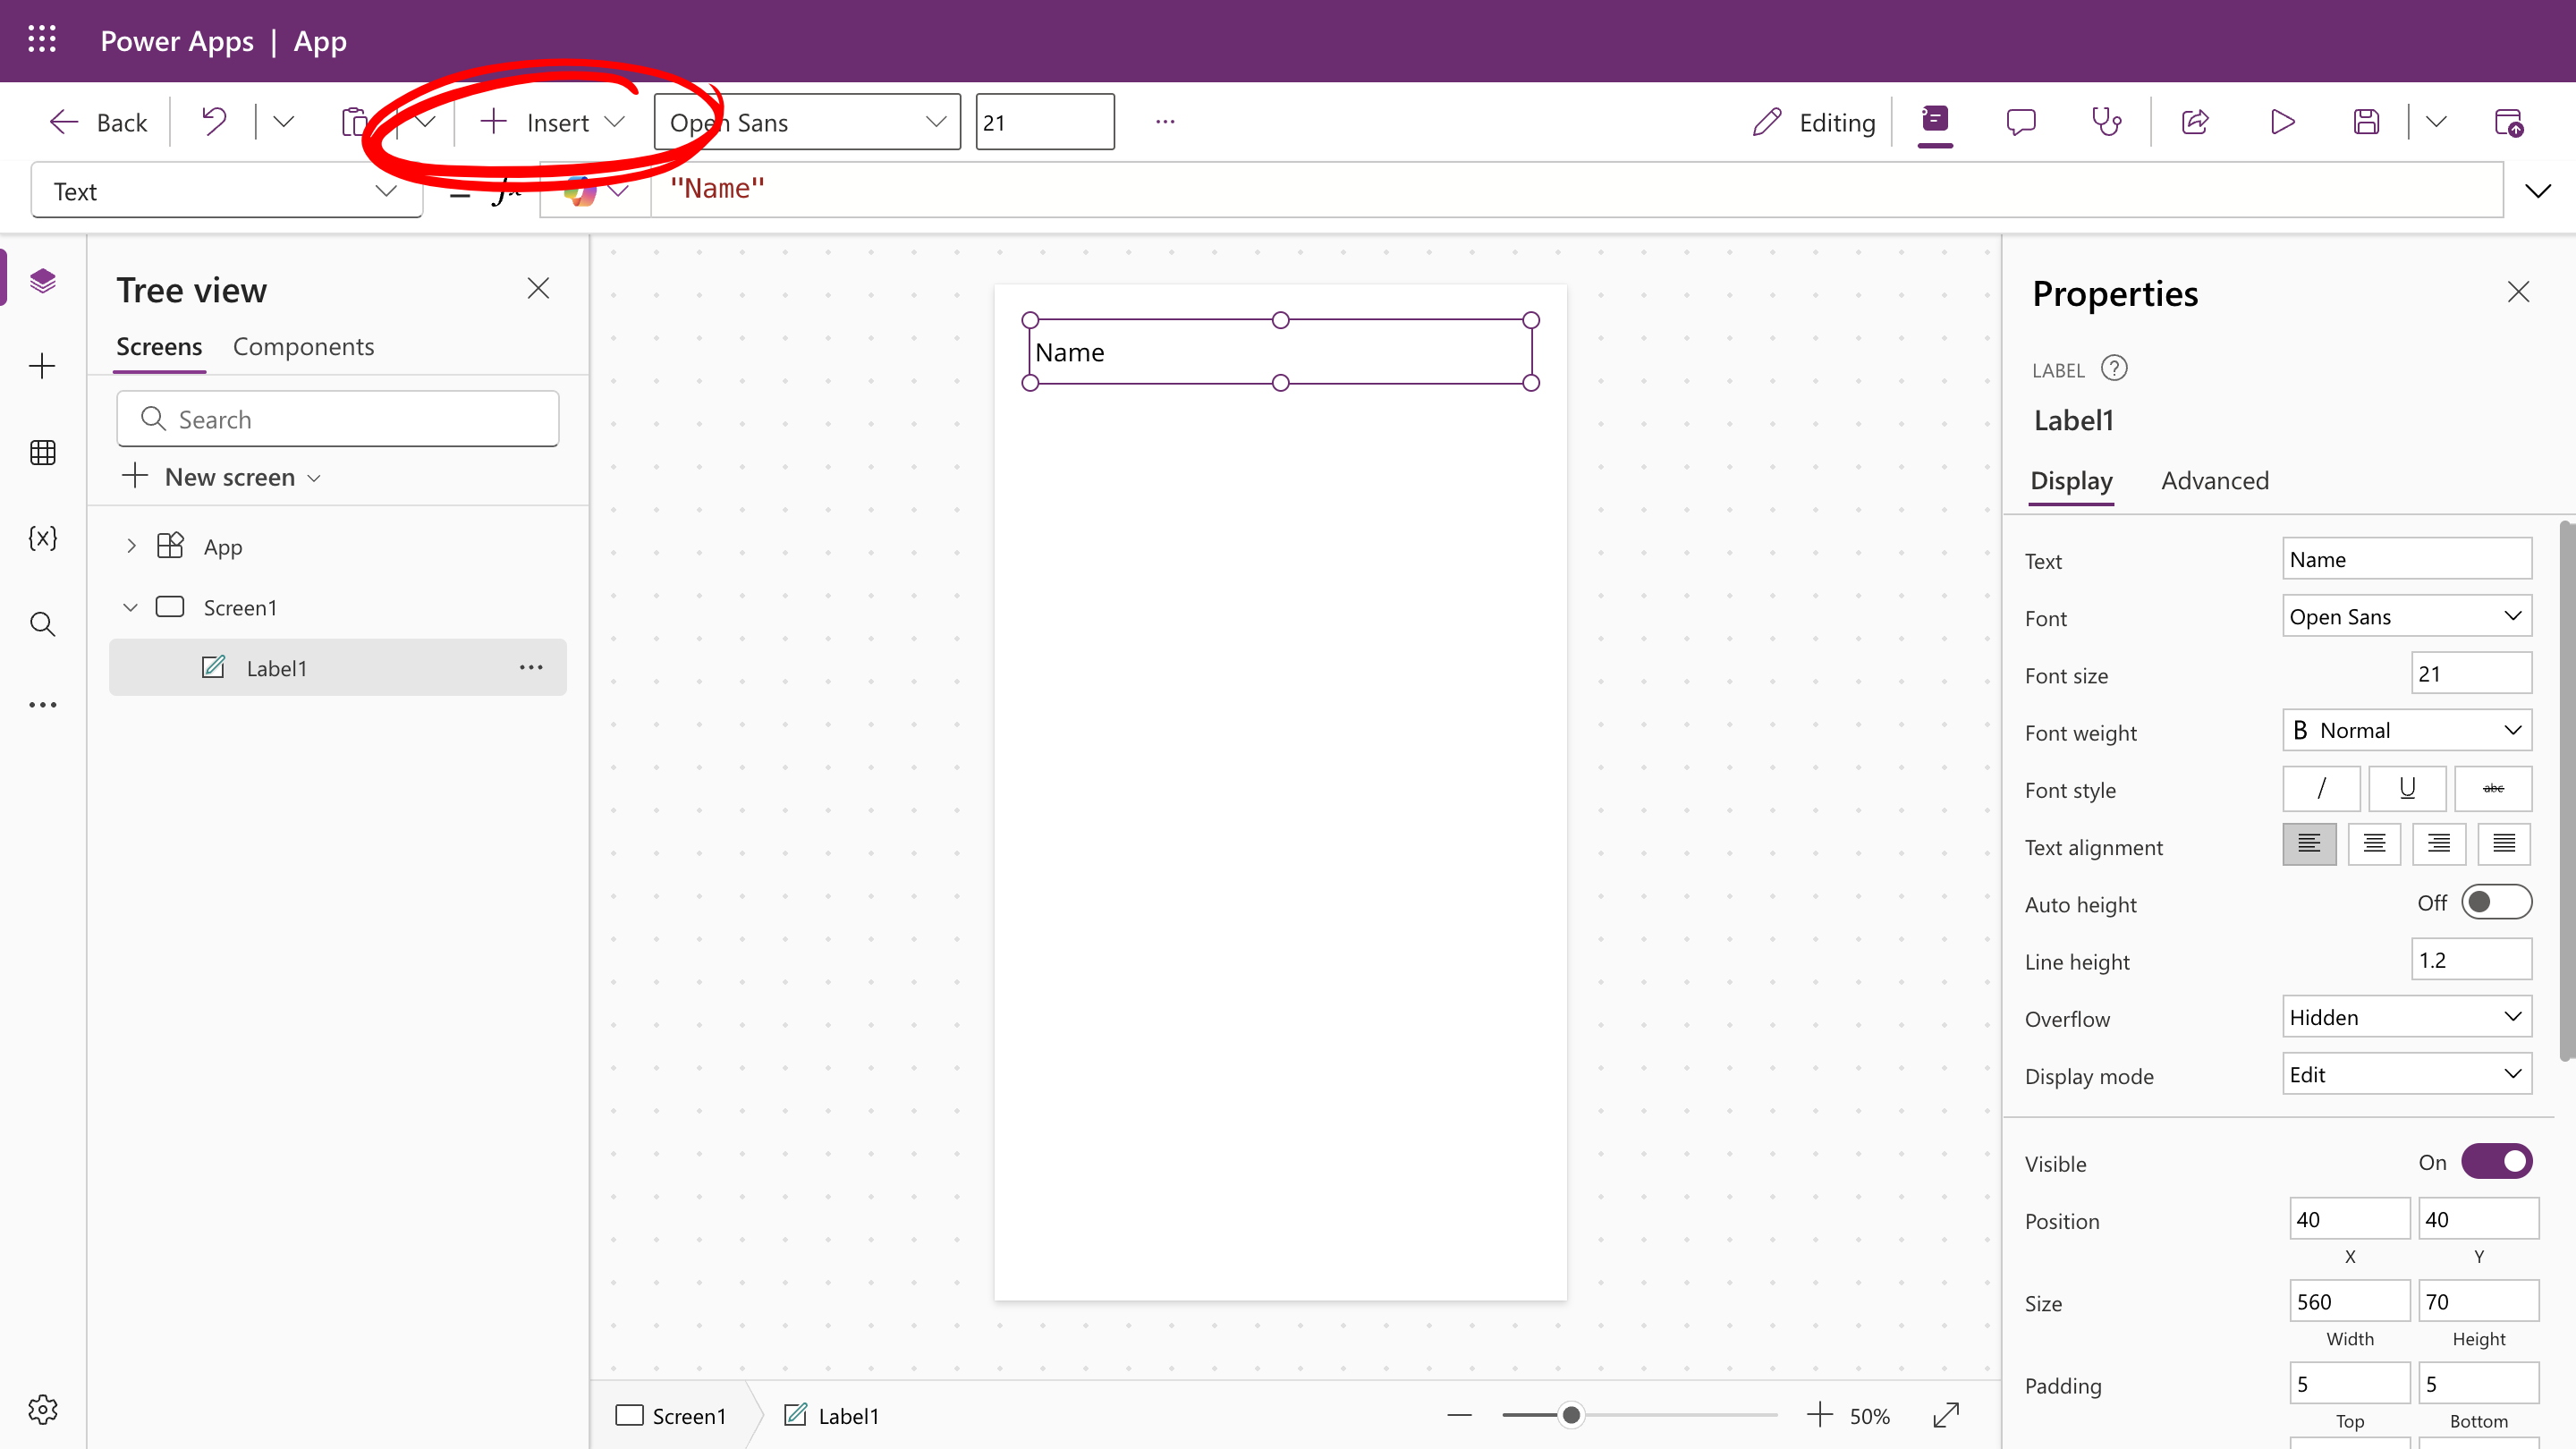Screen dimensions: 2576x1449
Task: Click the Undo arrow icon
Action: click(x=213, y=122)
